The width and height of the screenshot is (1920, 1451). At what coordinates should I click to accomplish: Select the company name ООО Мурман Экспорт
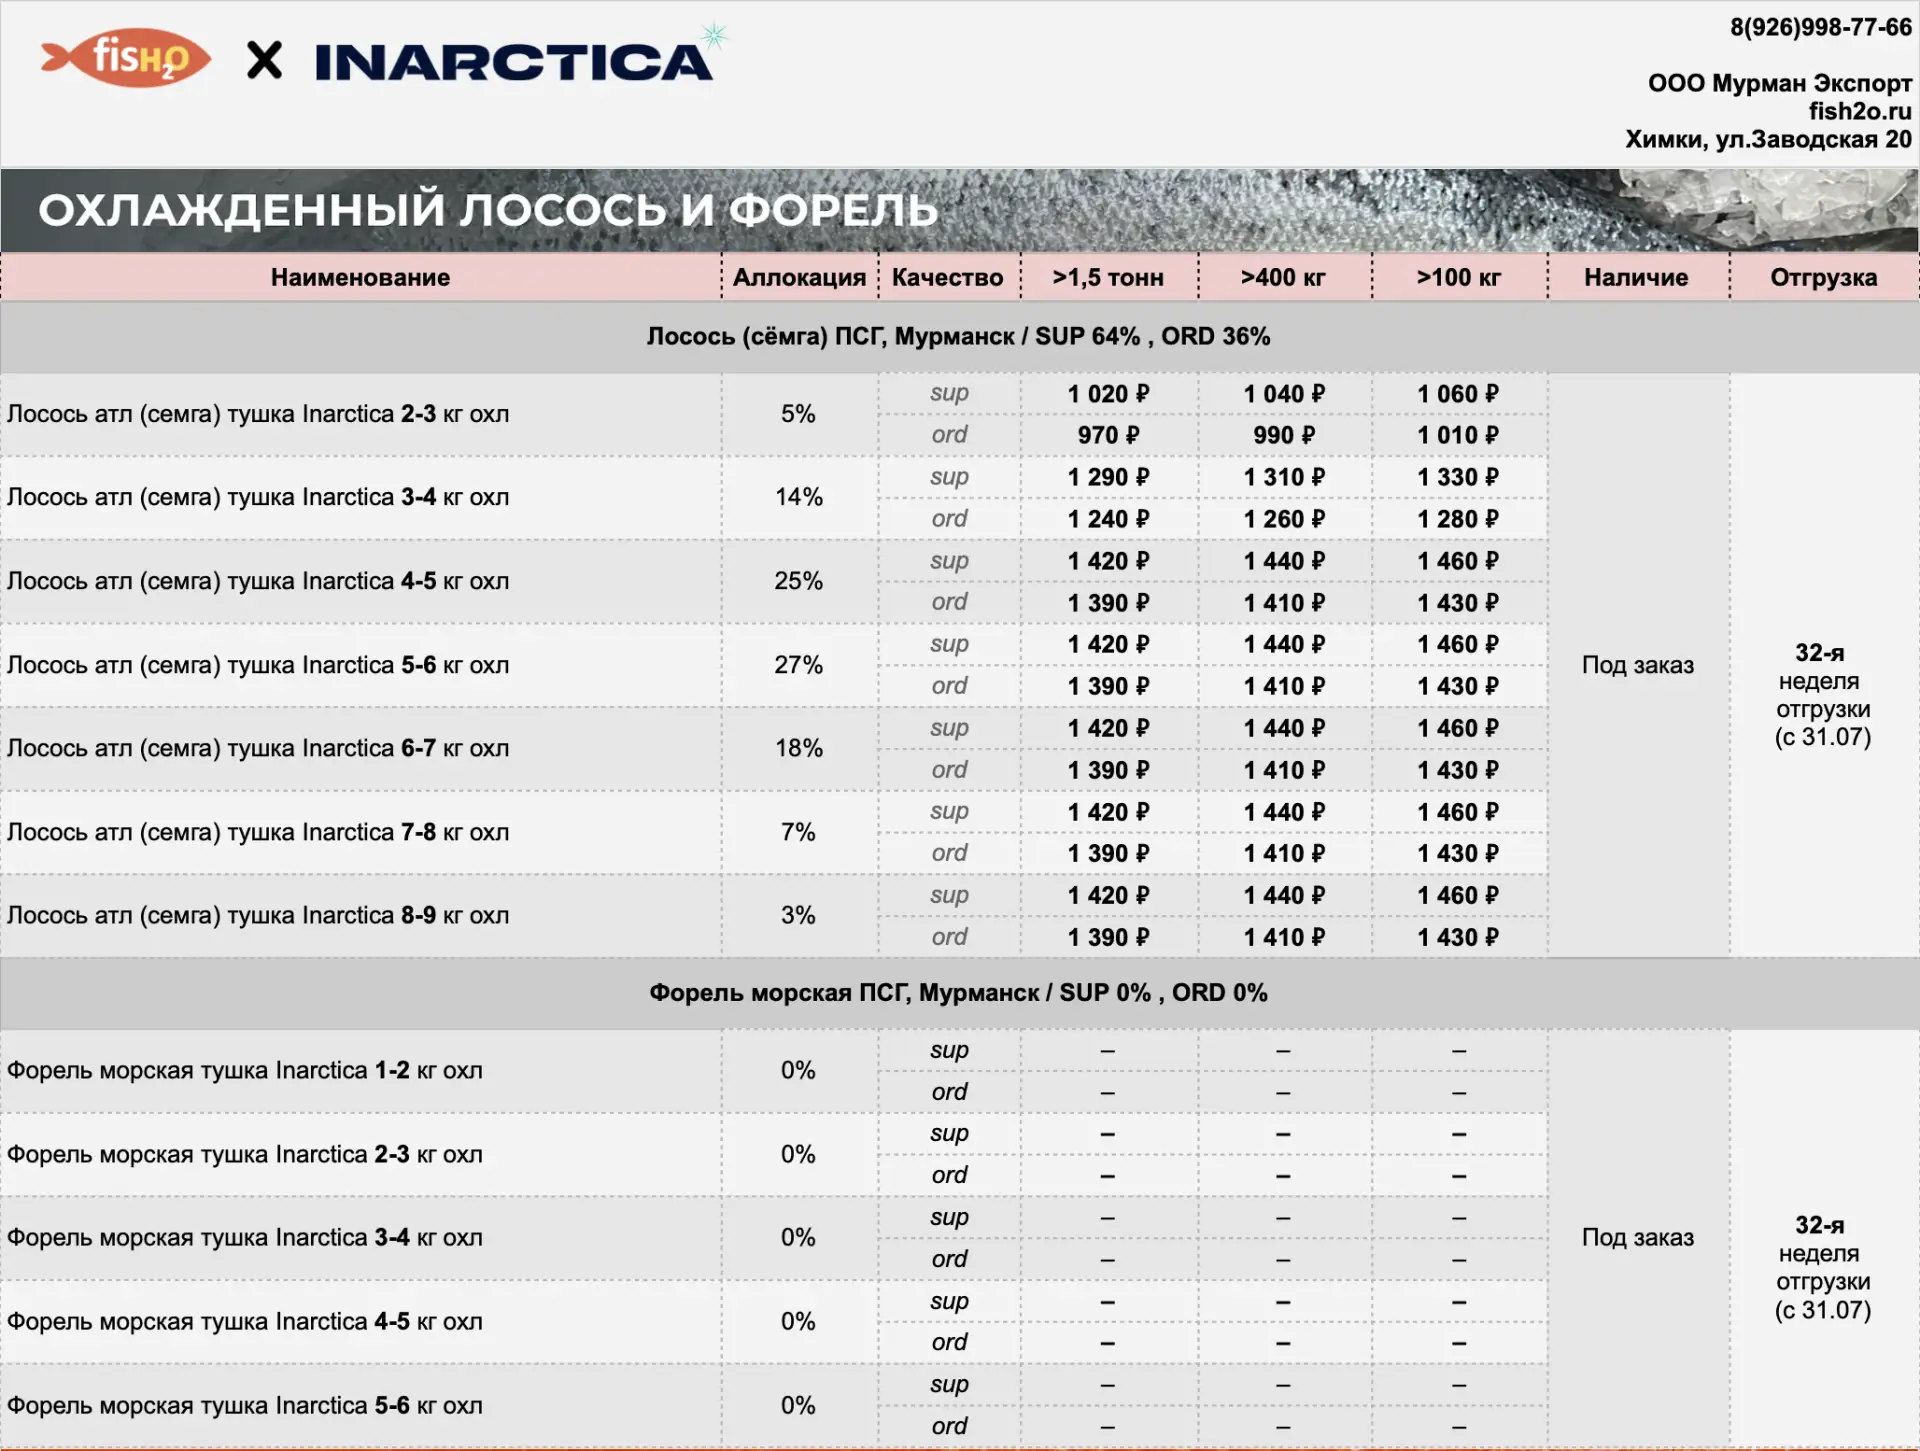1779,83
